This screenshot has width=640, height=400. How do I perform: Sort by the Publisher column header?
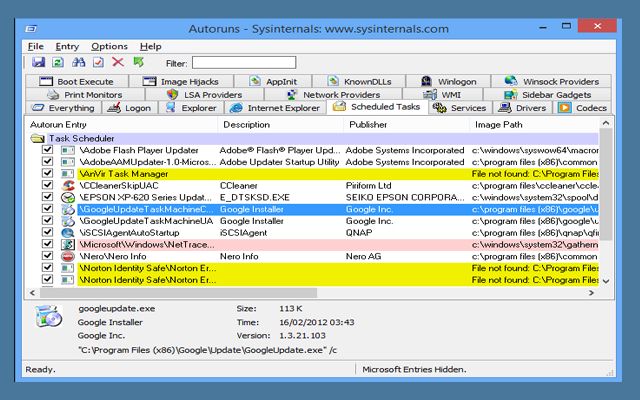407,124
